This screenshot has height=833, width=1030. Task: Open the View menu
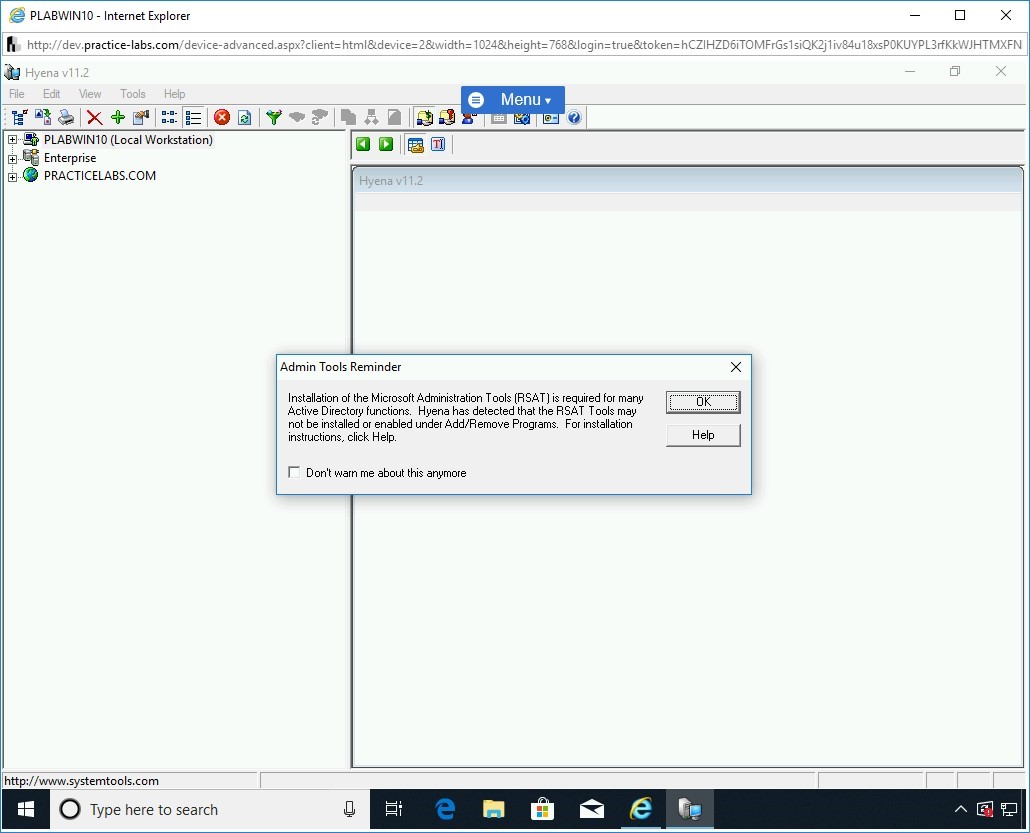coord(90,94)
